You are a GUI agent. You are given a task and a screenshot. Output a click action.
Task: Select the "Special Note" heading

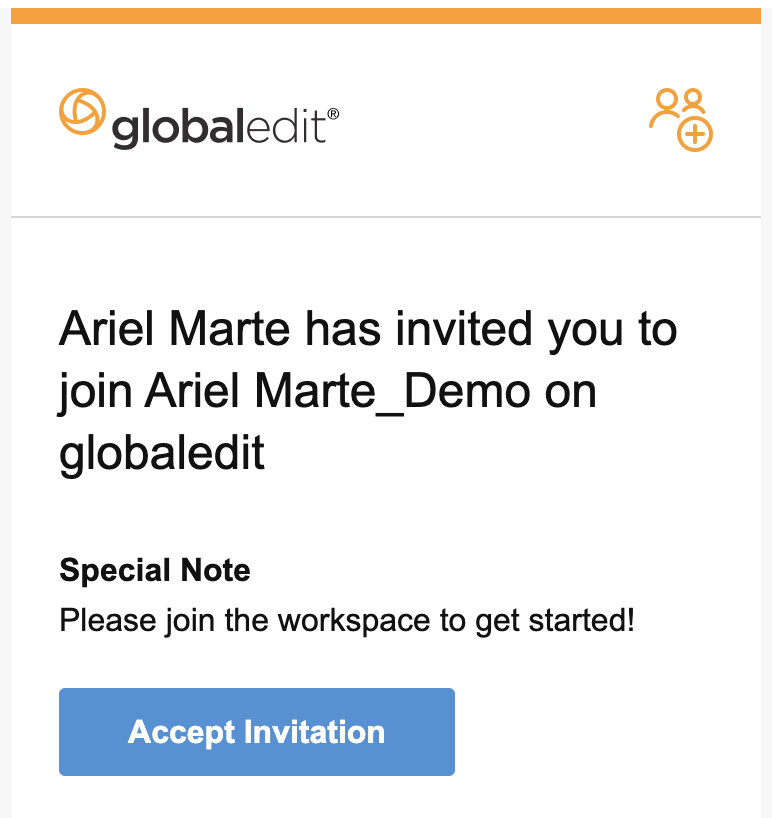coord(155,570)
